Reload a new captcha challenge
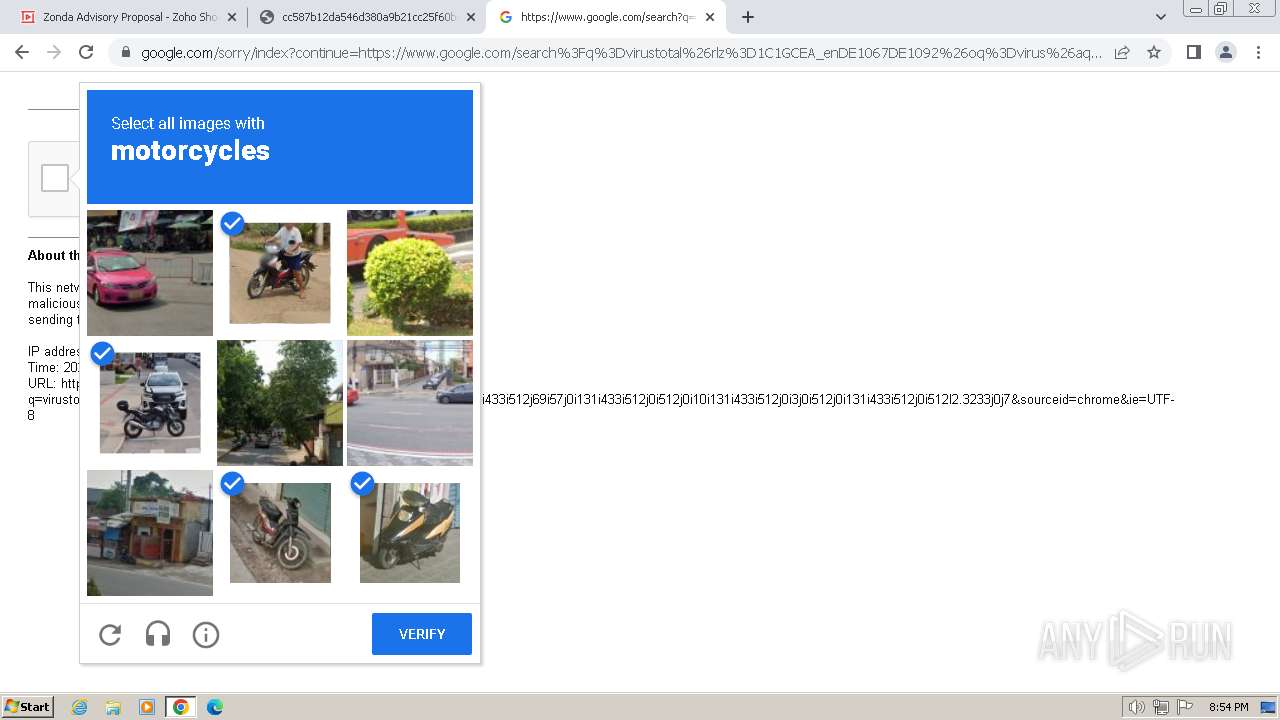Screen dimensions: 1280x720 click(x=110, y=635)
